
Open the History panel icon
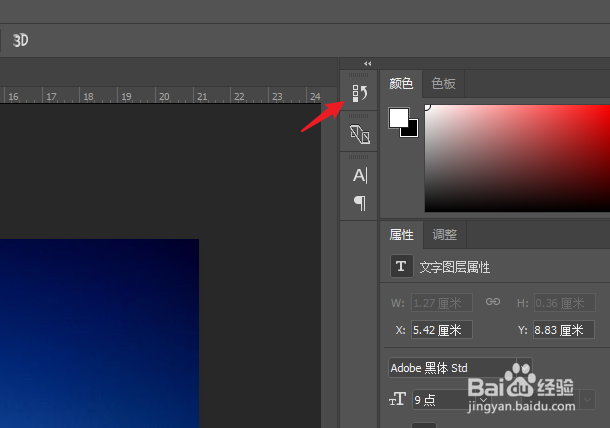coord(359,93)
